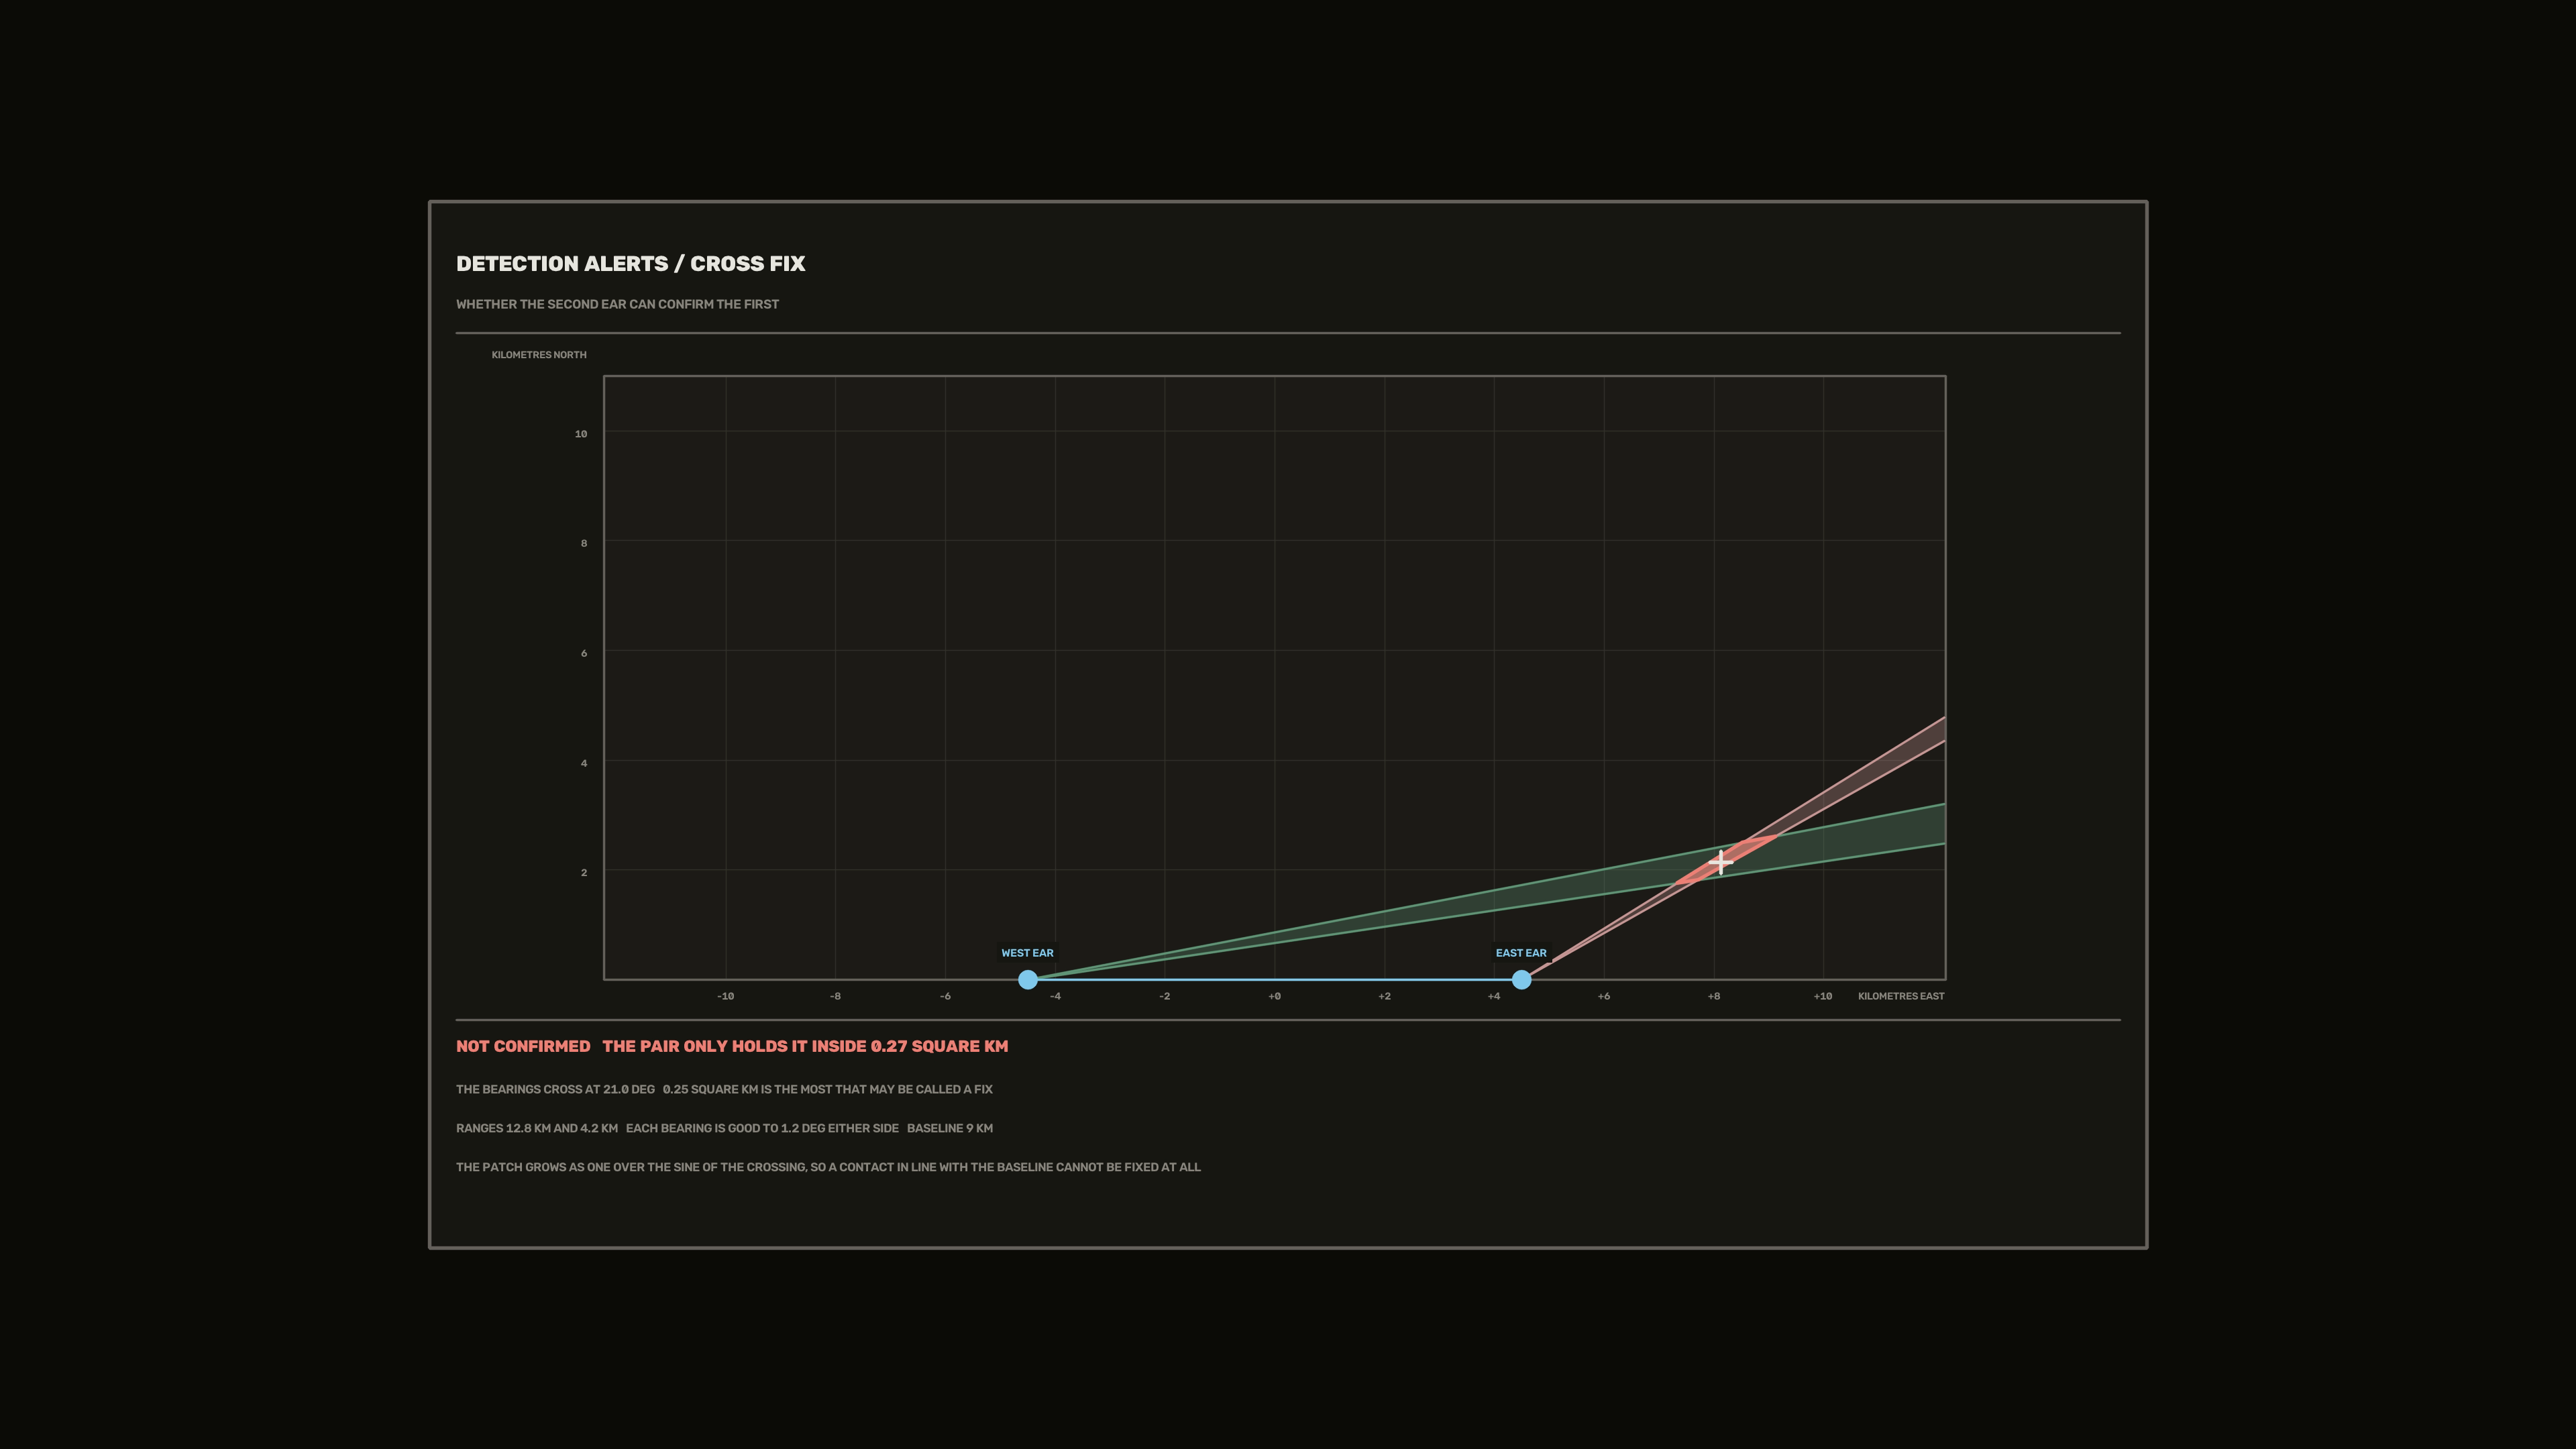This screenshot has height=1449, width=2576.
Task: Click the 'THE PATCH GROWS AS ONE OVER THE SINE' line
Action: click(828, 1167)
